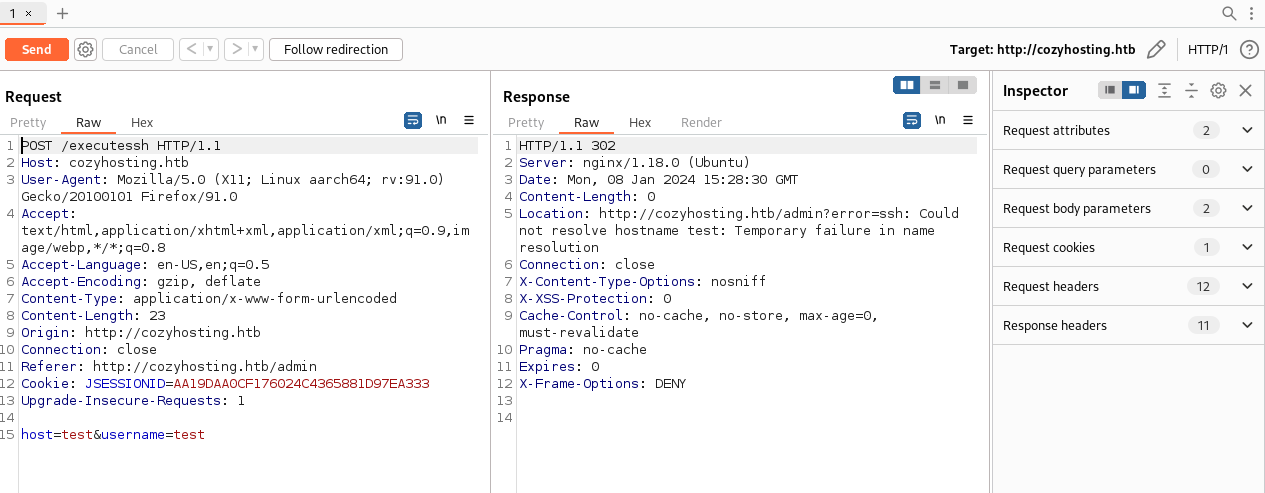The image size is (1265, 493).
Task: Switch Response view to Pretty tab
Action: pyautogui.click(x=526, y=122)
